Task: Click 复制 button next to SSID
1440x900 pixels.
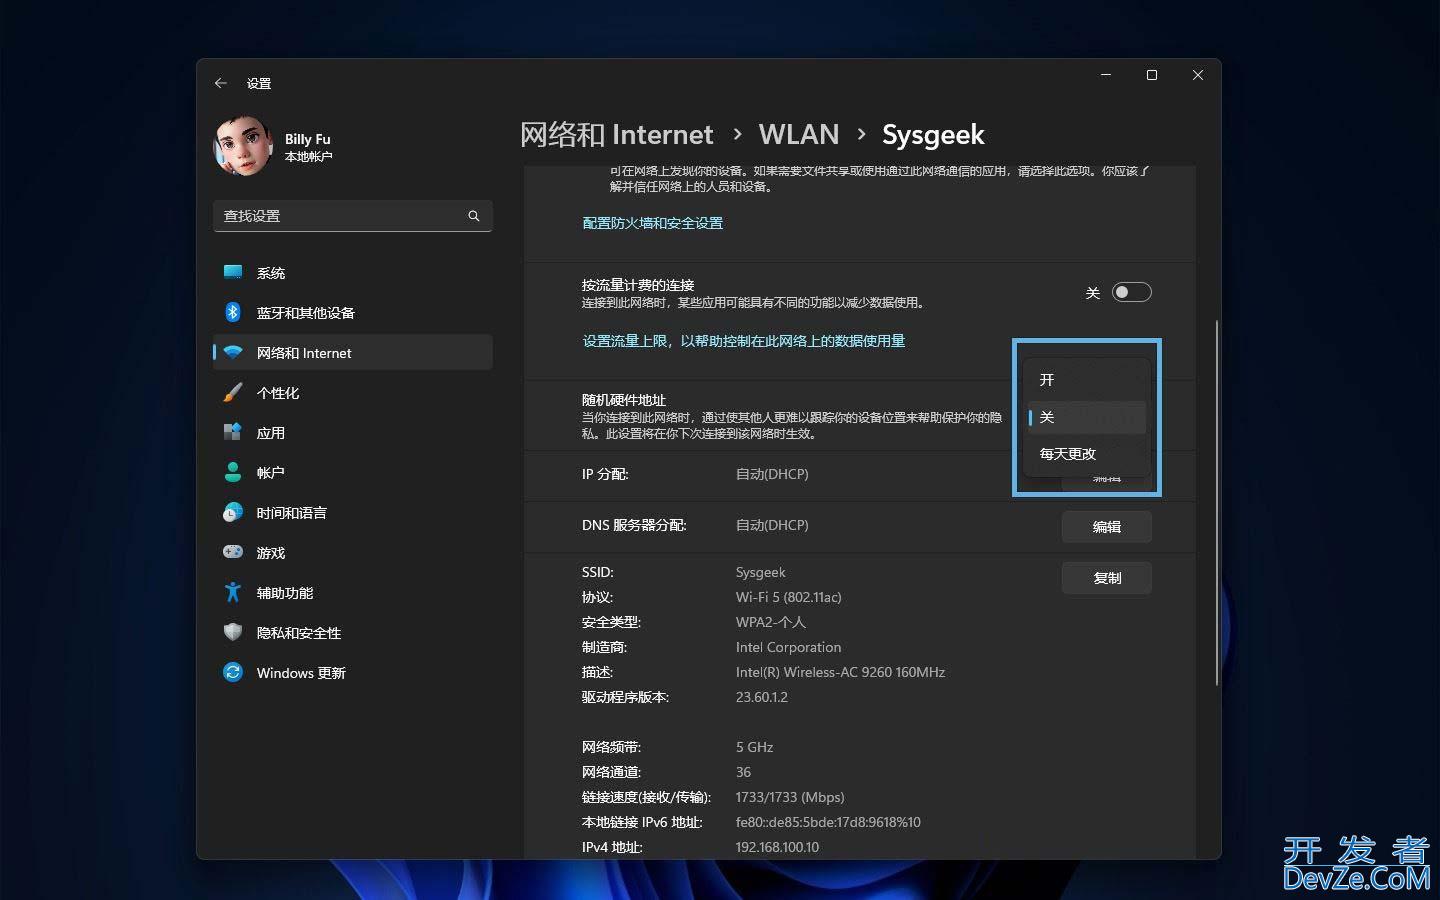Action: tap(1107, 578)
